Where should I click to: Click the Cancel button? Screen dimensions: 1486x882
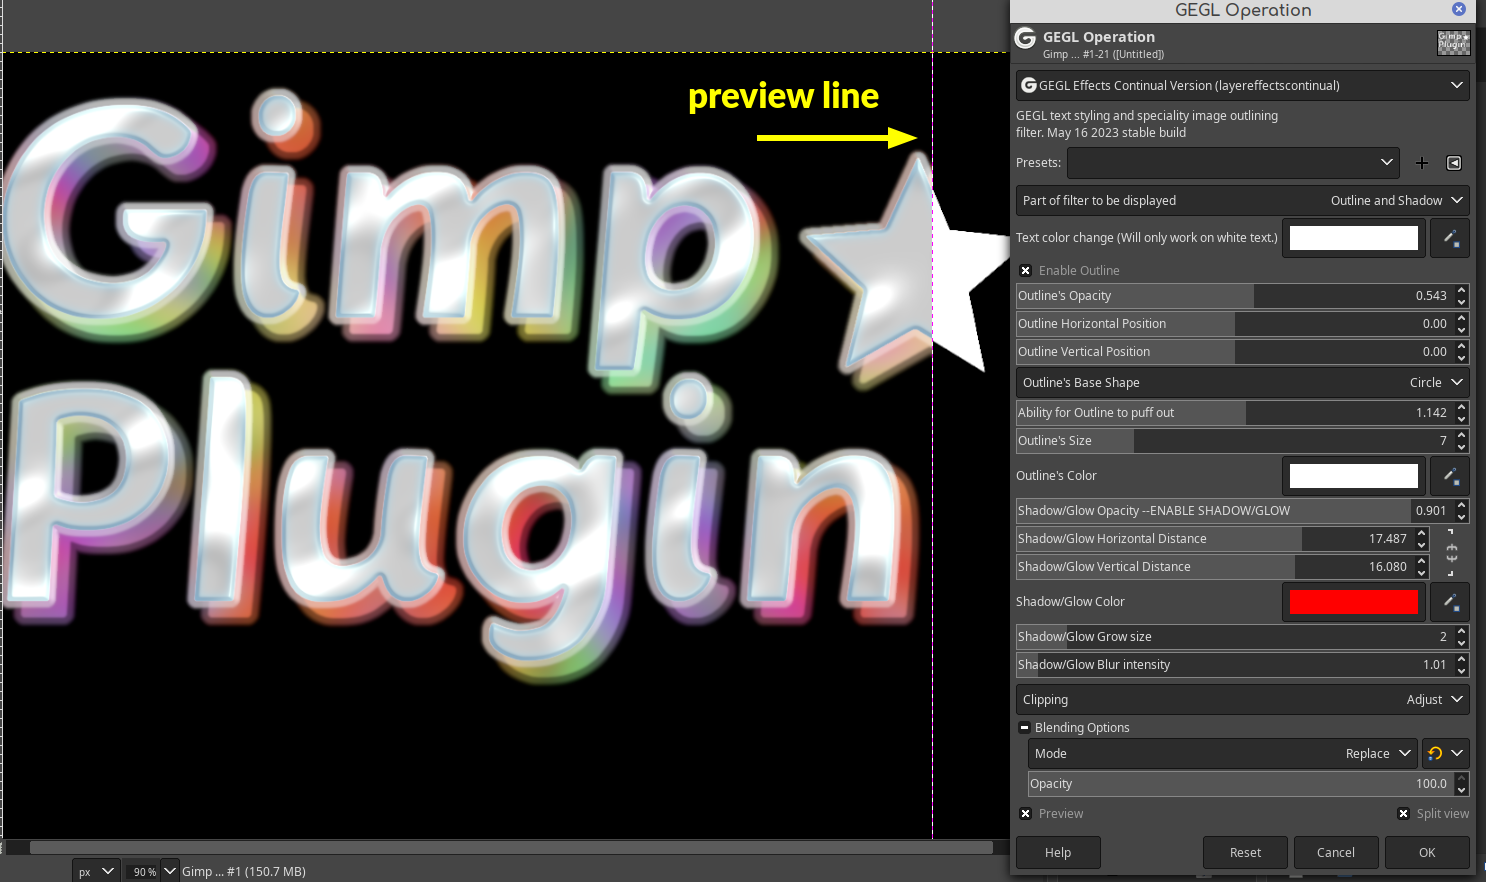[x=1336, y=853]
